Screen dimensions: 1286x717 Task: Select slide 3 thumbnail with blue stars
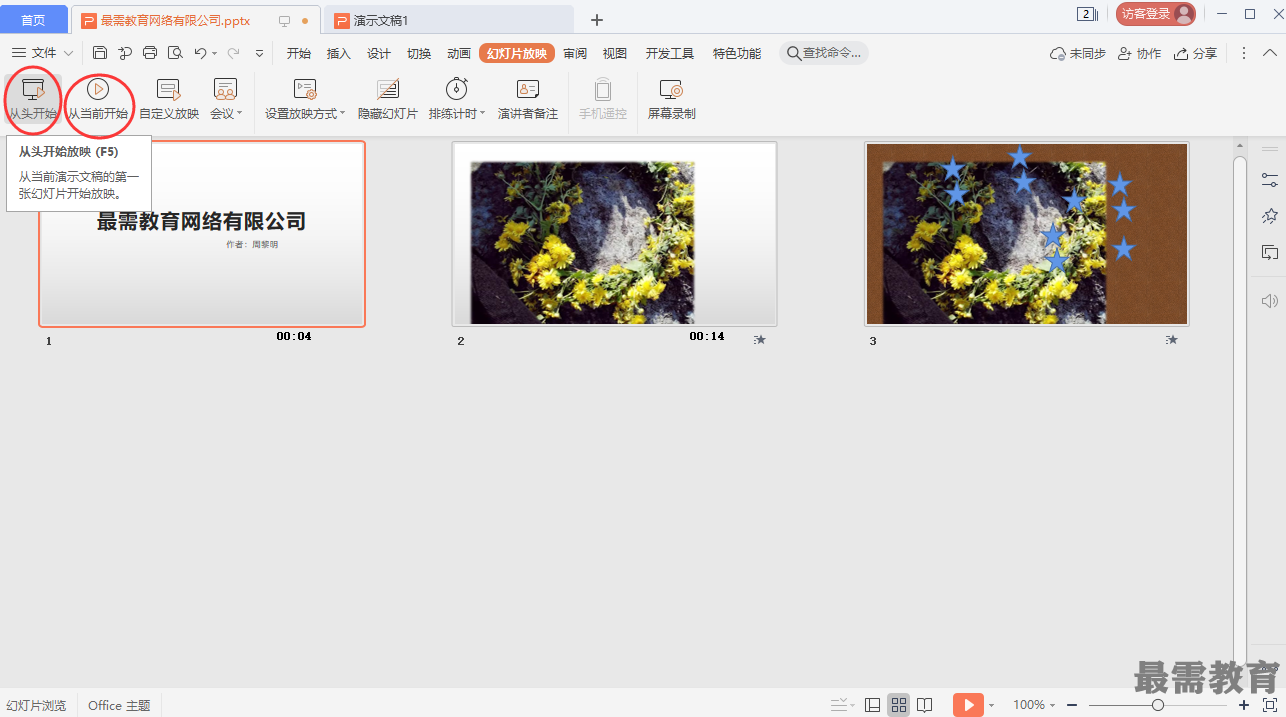coord(1027,234)
